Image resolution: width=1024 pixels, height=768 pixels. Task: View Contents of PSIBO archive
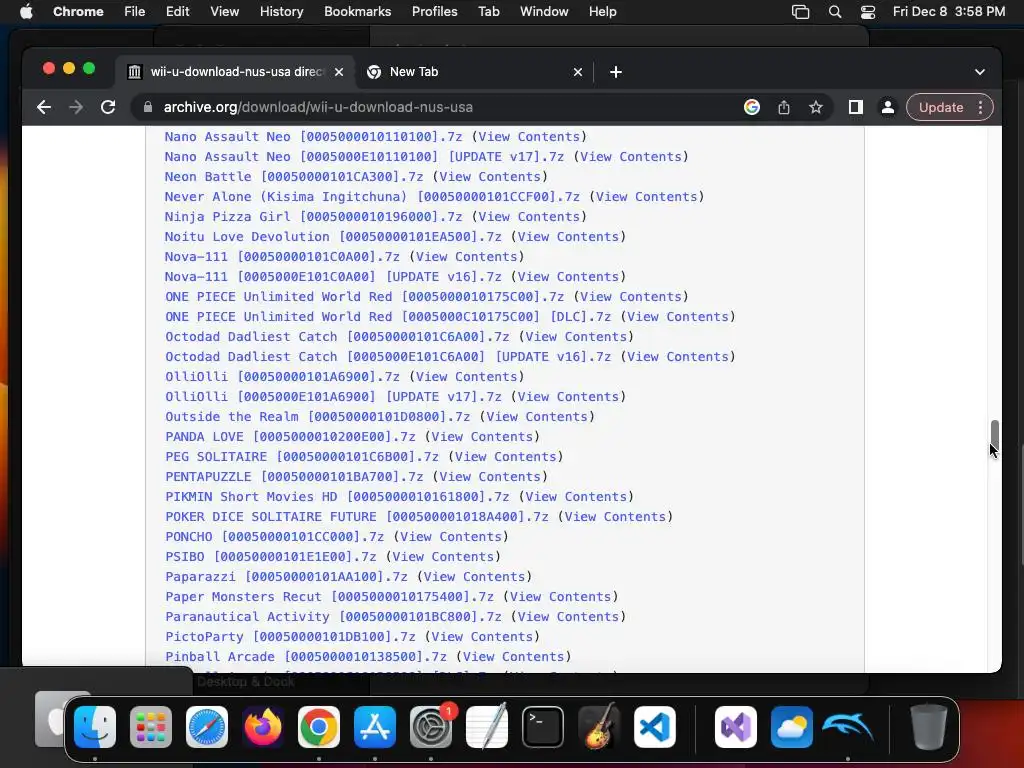click(443, 557)
